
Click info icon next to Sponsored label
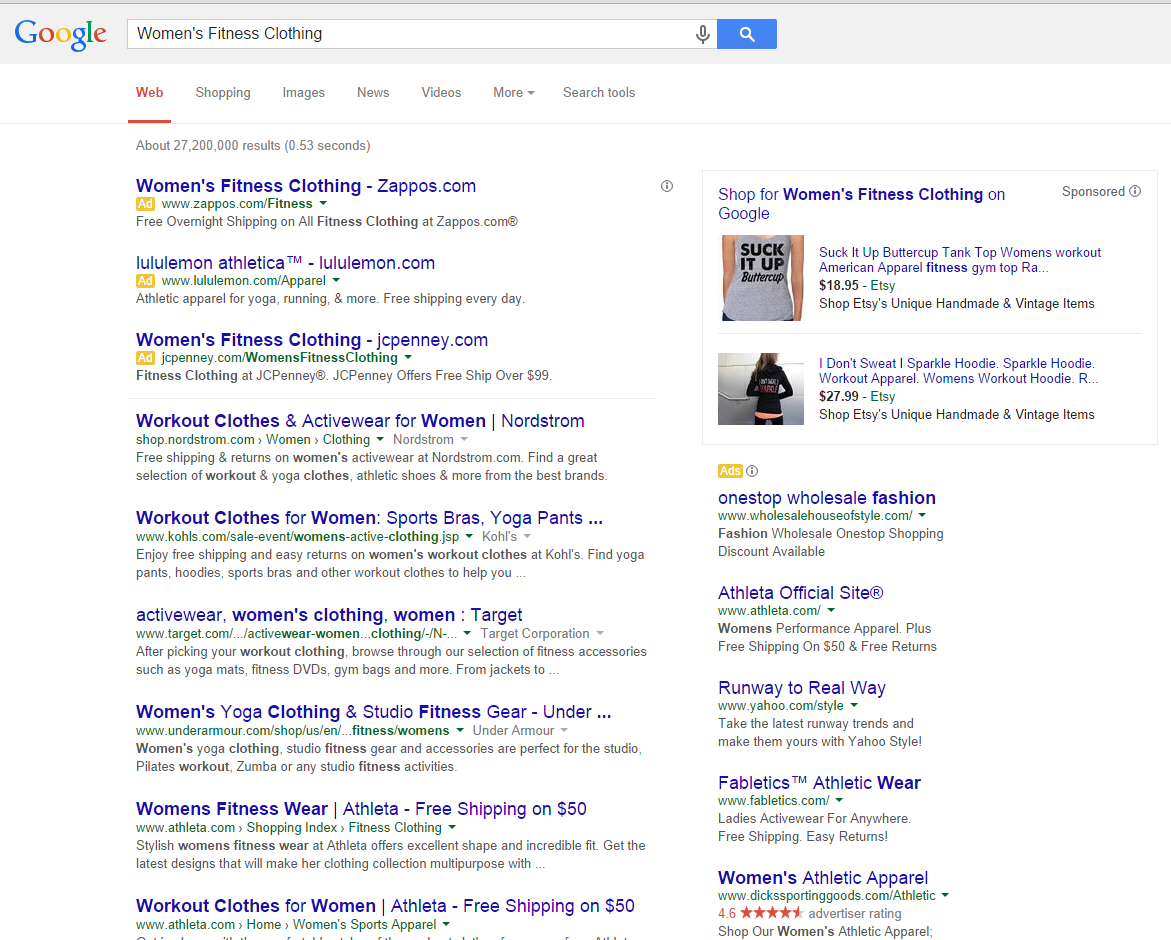click(1135, 191)
